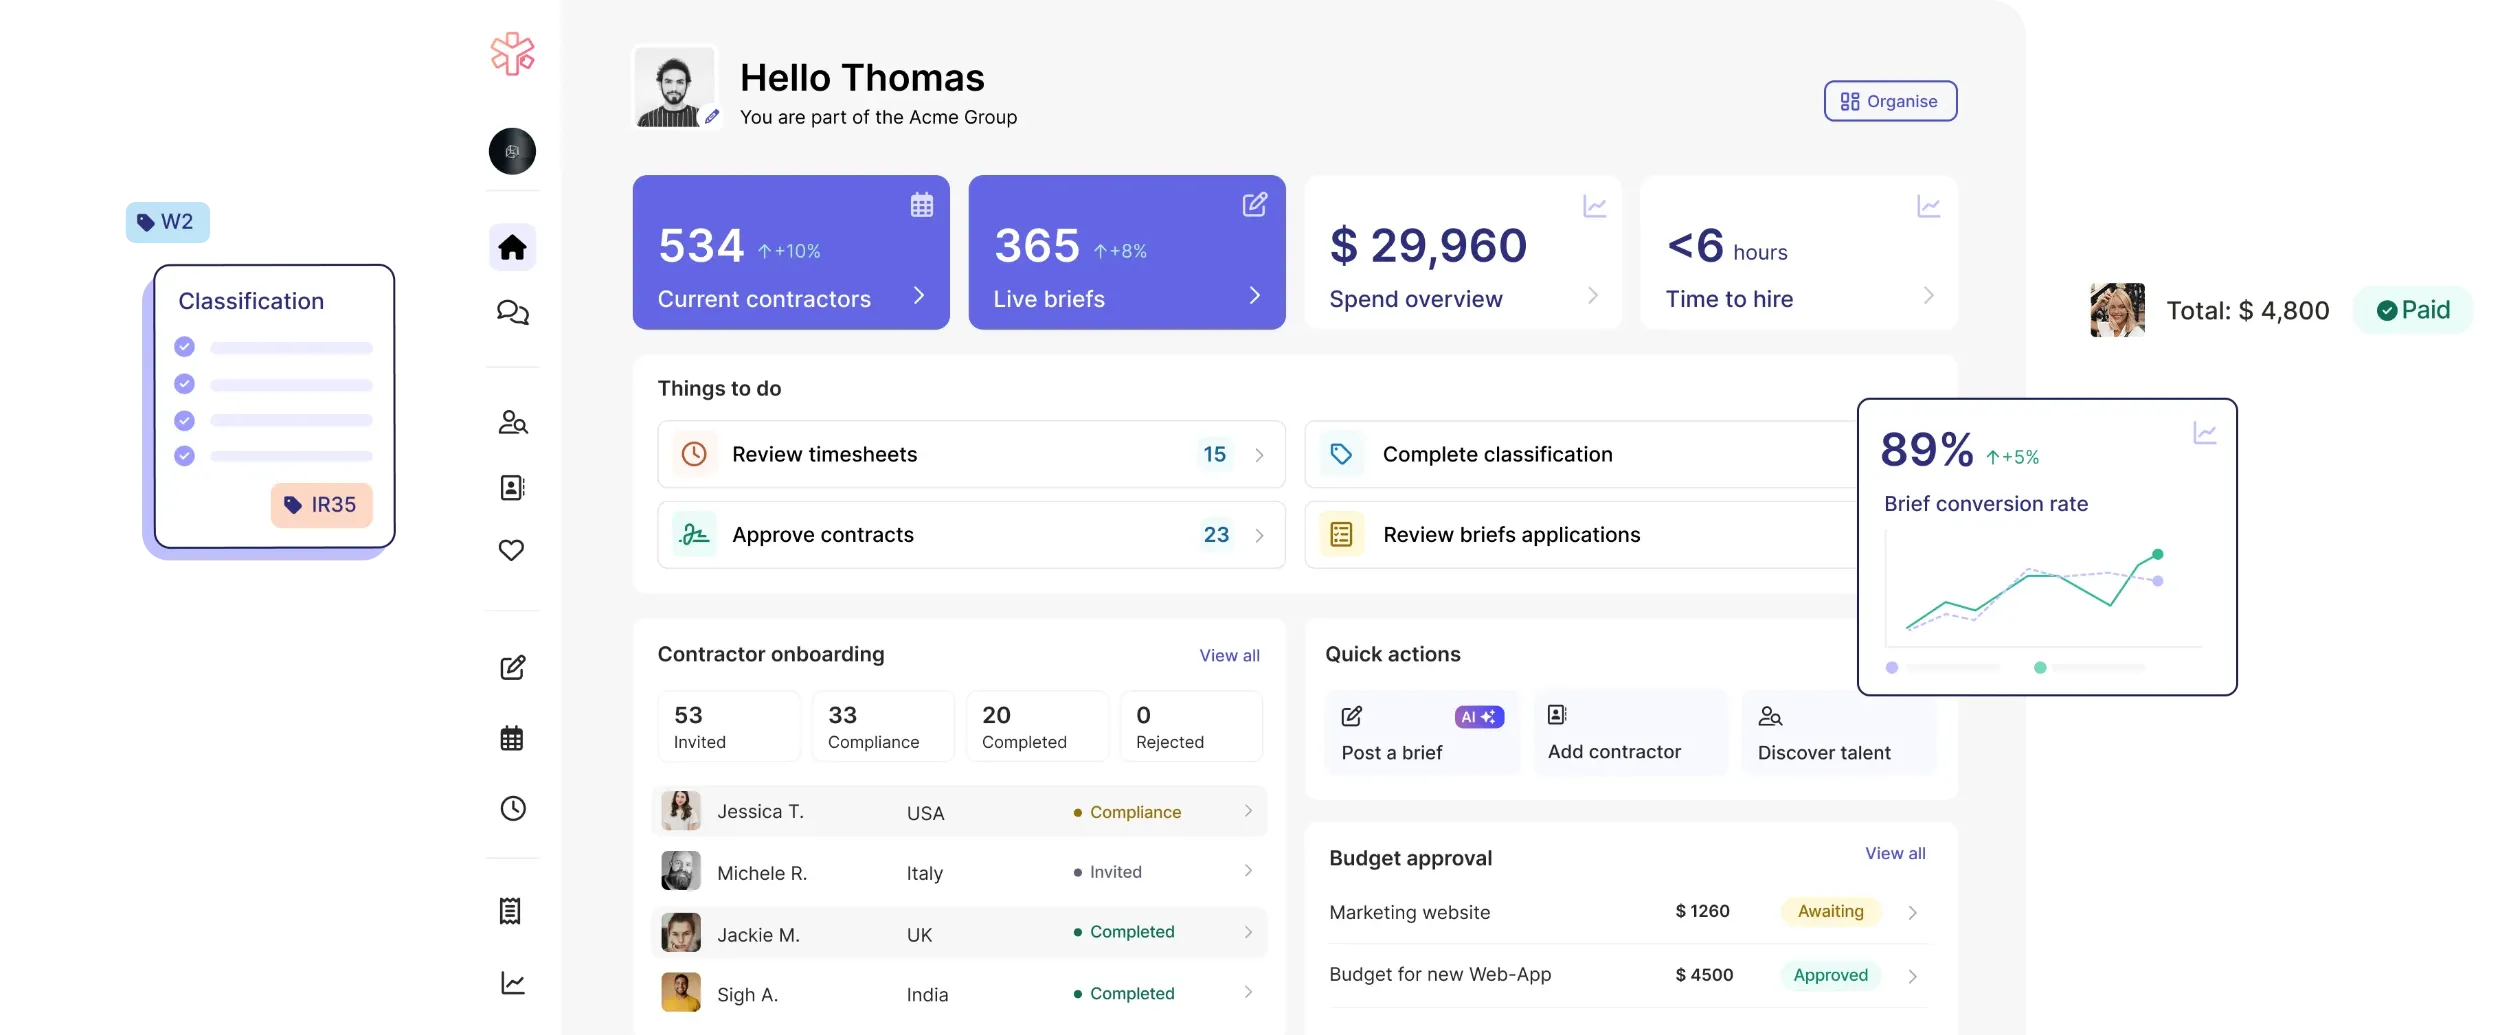Open the chat messages icon in the sidebar

(x=513, y=313)
